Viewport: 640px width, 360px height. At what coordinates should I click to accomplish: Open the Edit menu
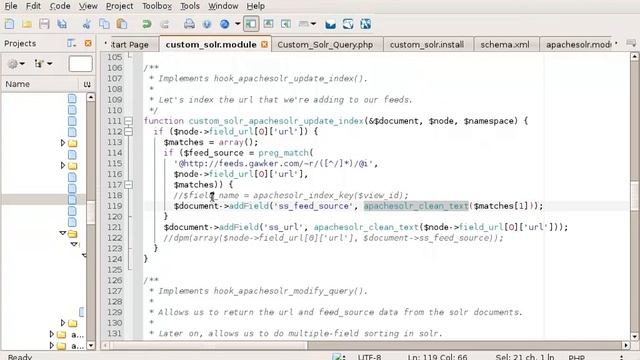(33, 6)
